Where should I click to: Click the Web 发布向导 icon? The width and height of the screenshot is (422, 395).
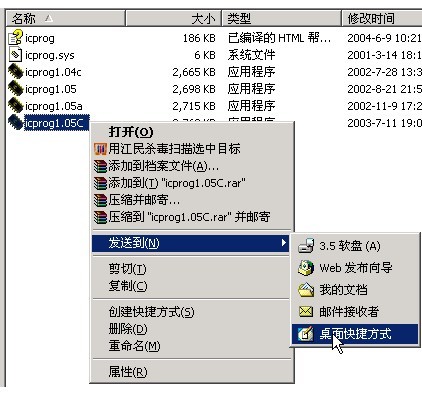(306, 268)
